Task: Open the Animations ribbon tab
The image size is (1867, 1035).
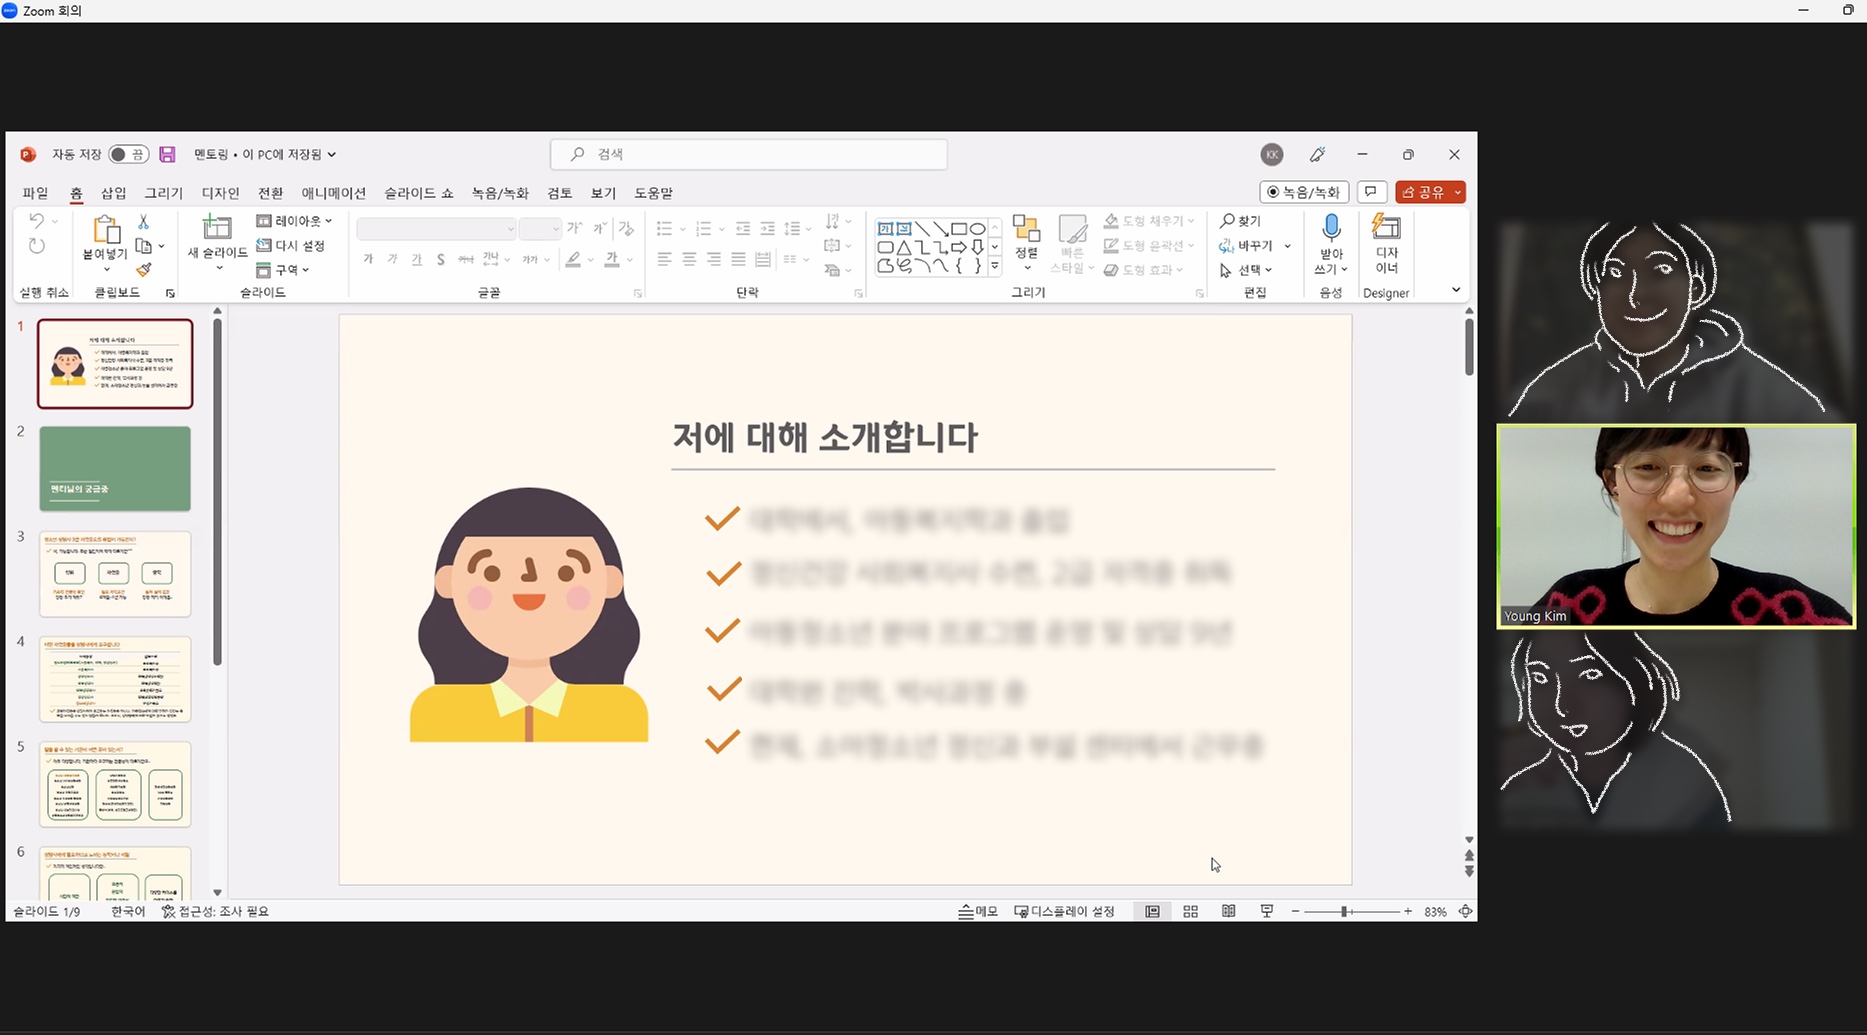Action: point(334,193)
